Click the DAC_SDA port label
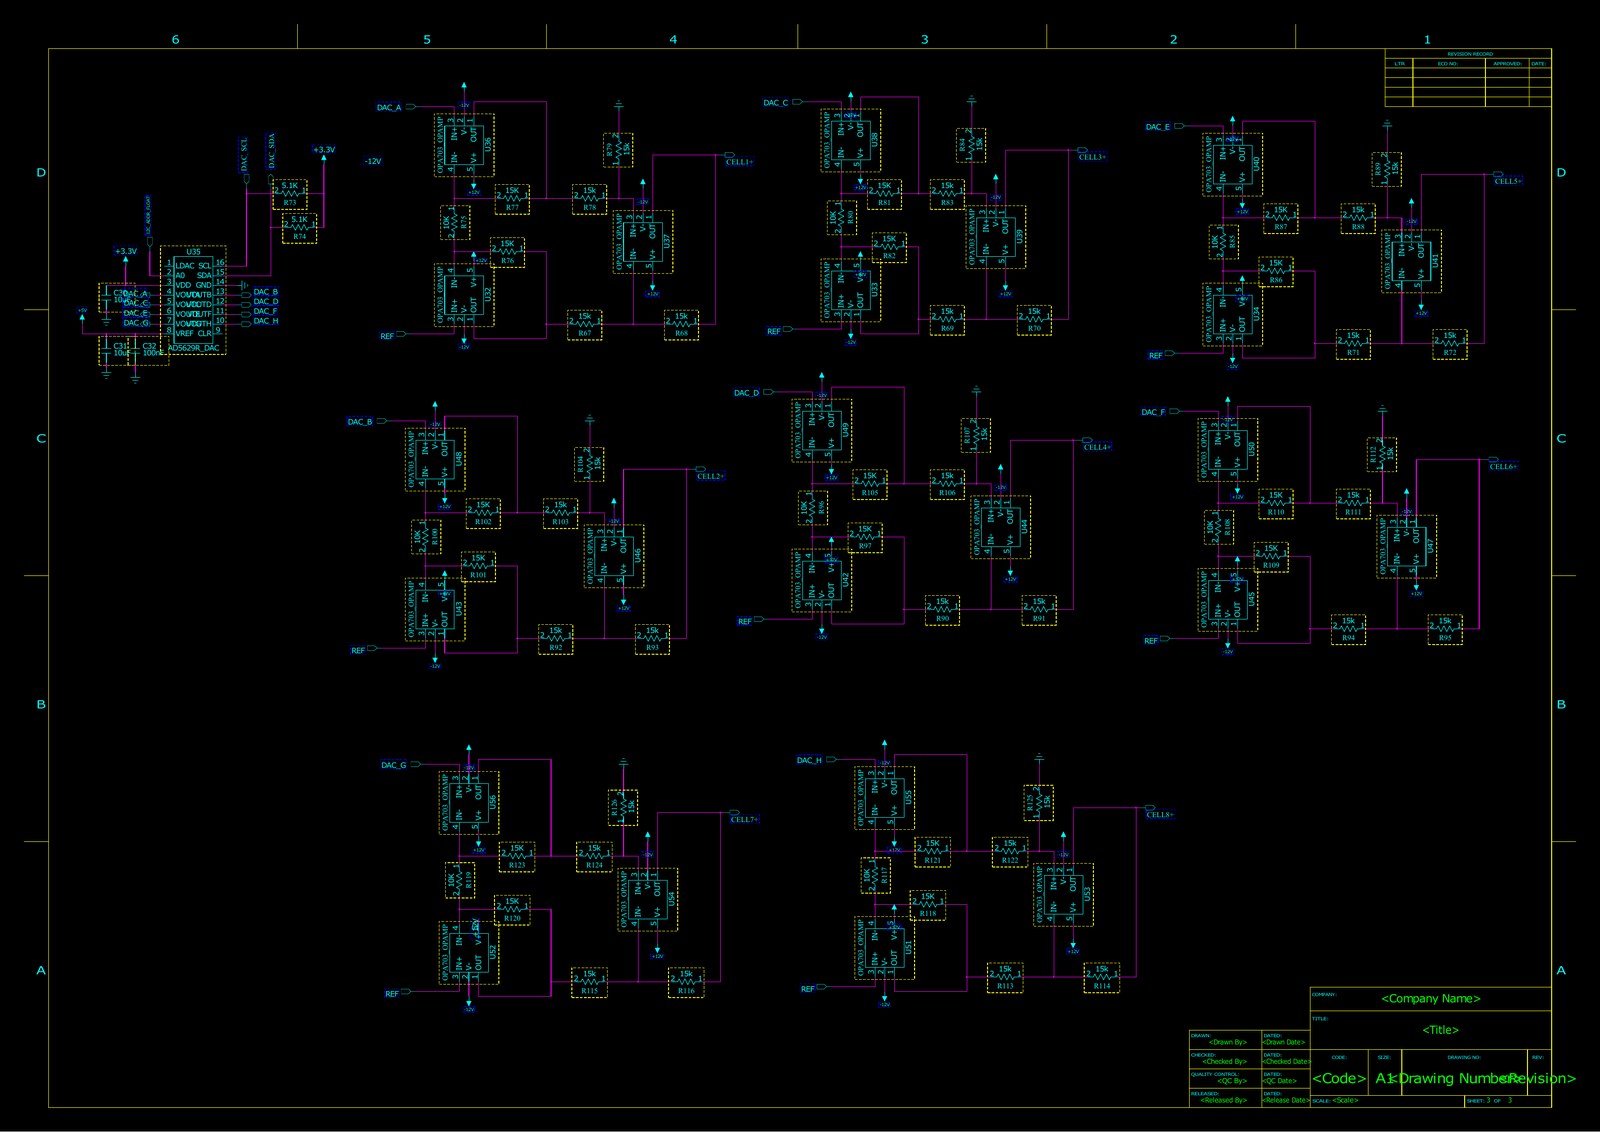The image size is (1600, 1132). tap(271, 151)
